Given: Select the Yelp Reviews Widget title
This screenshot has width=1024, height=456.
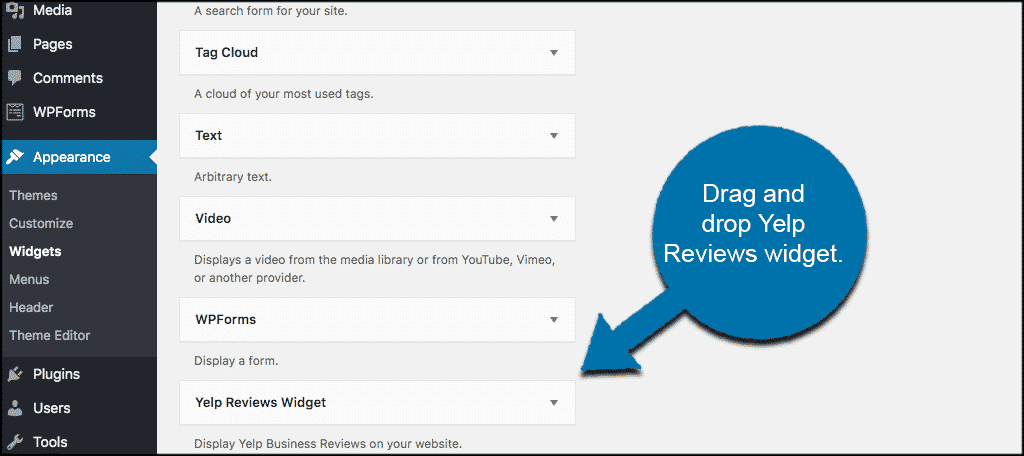Looking at the screenshot, I should tap(261, 402).
